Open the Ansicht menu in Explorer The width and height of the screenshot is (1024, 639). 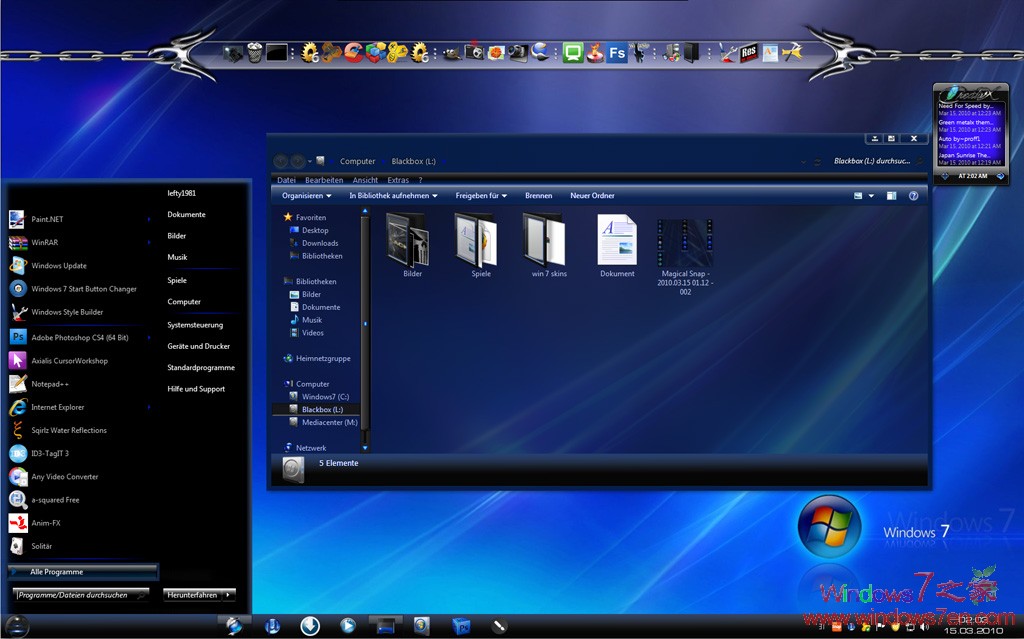pos(366,180)
